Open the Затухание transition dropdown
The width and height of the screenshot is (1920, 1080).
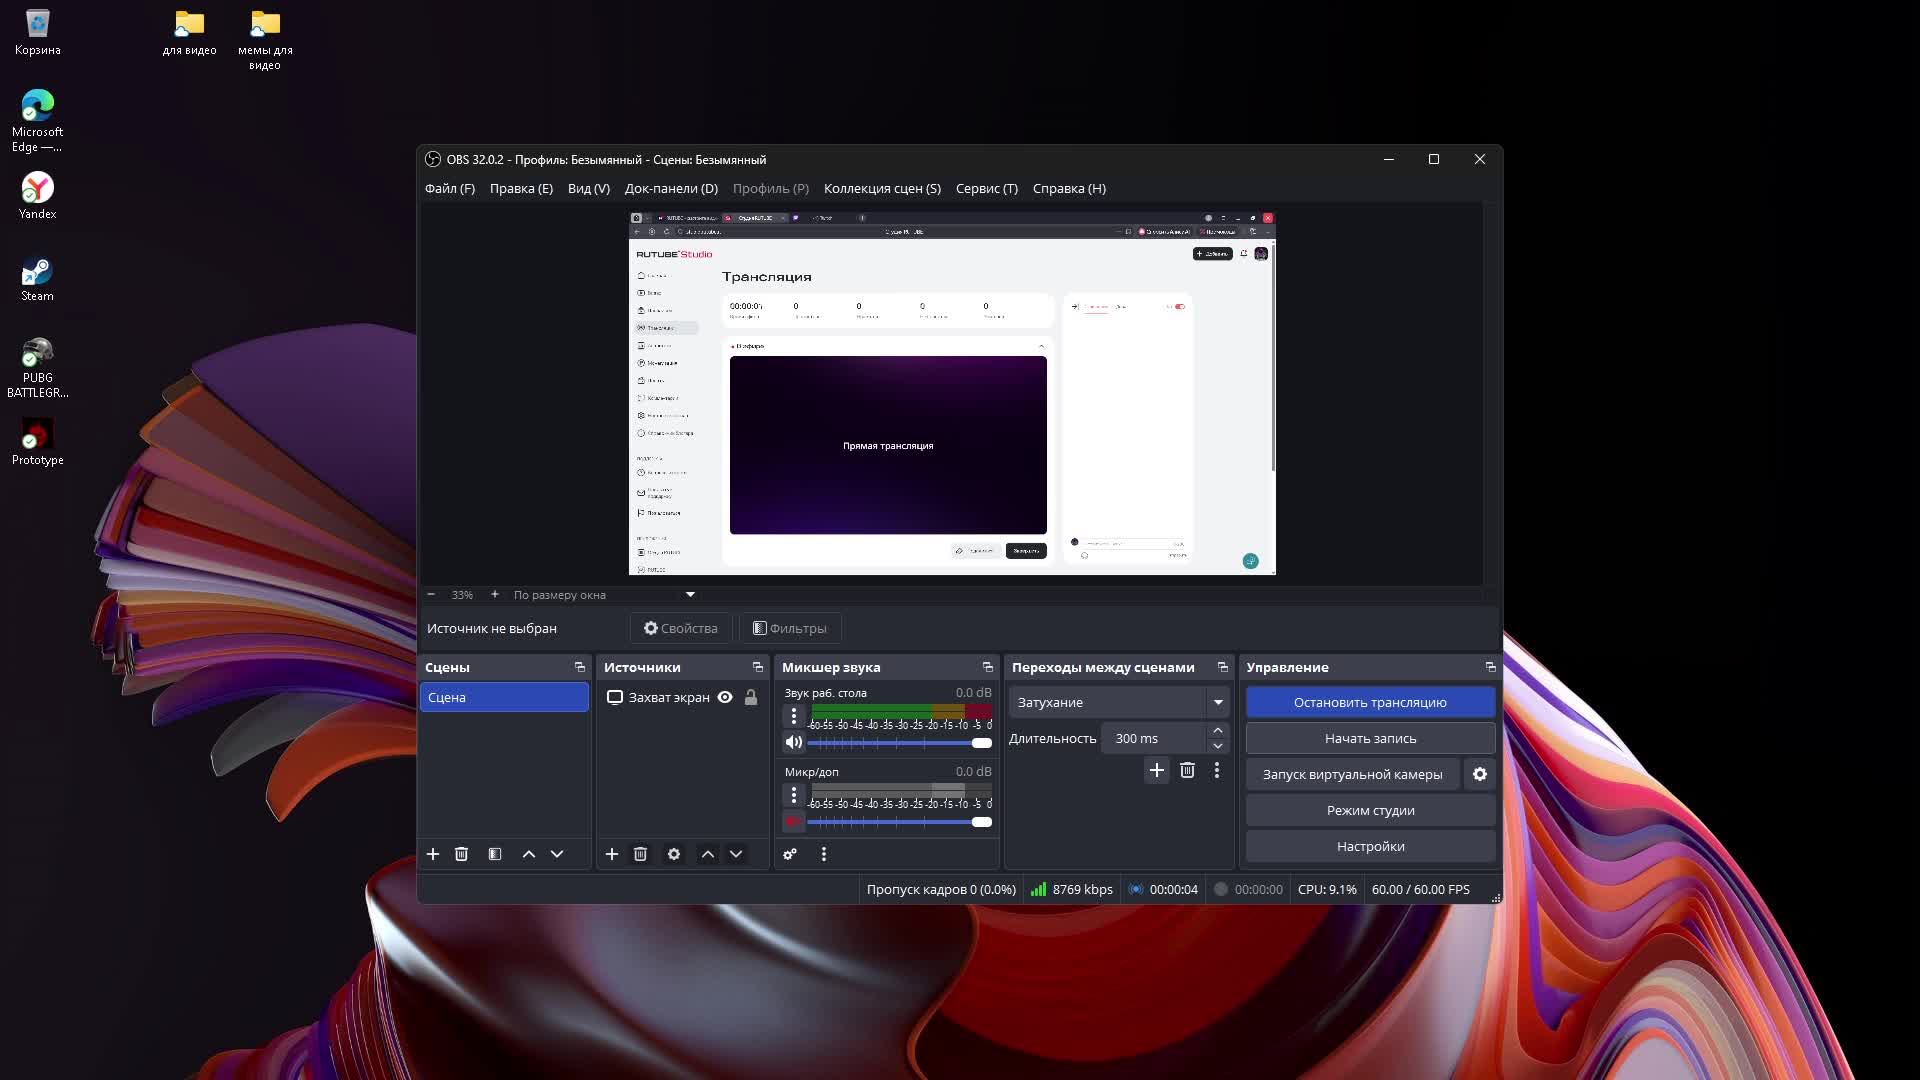point(1117,702)
